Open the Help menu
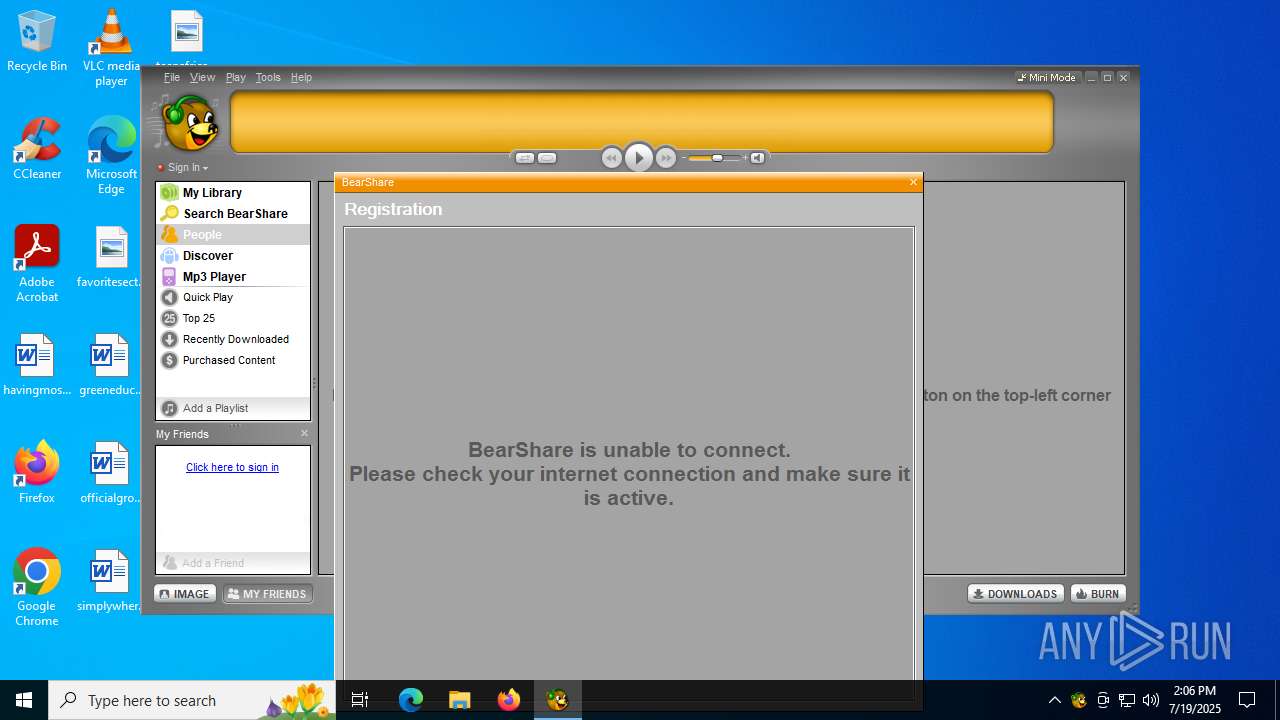 301,77
